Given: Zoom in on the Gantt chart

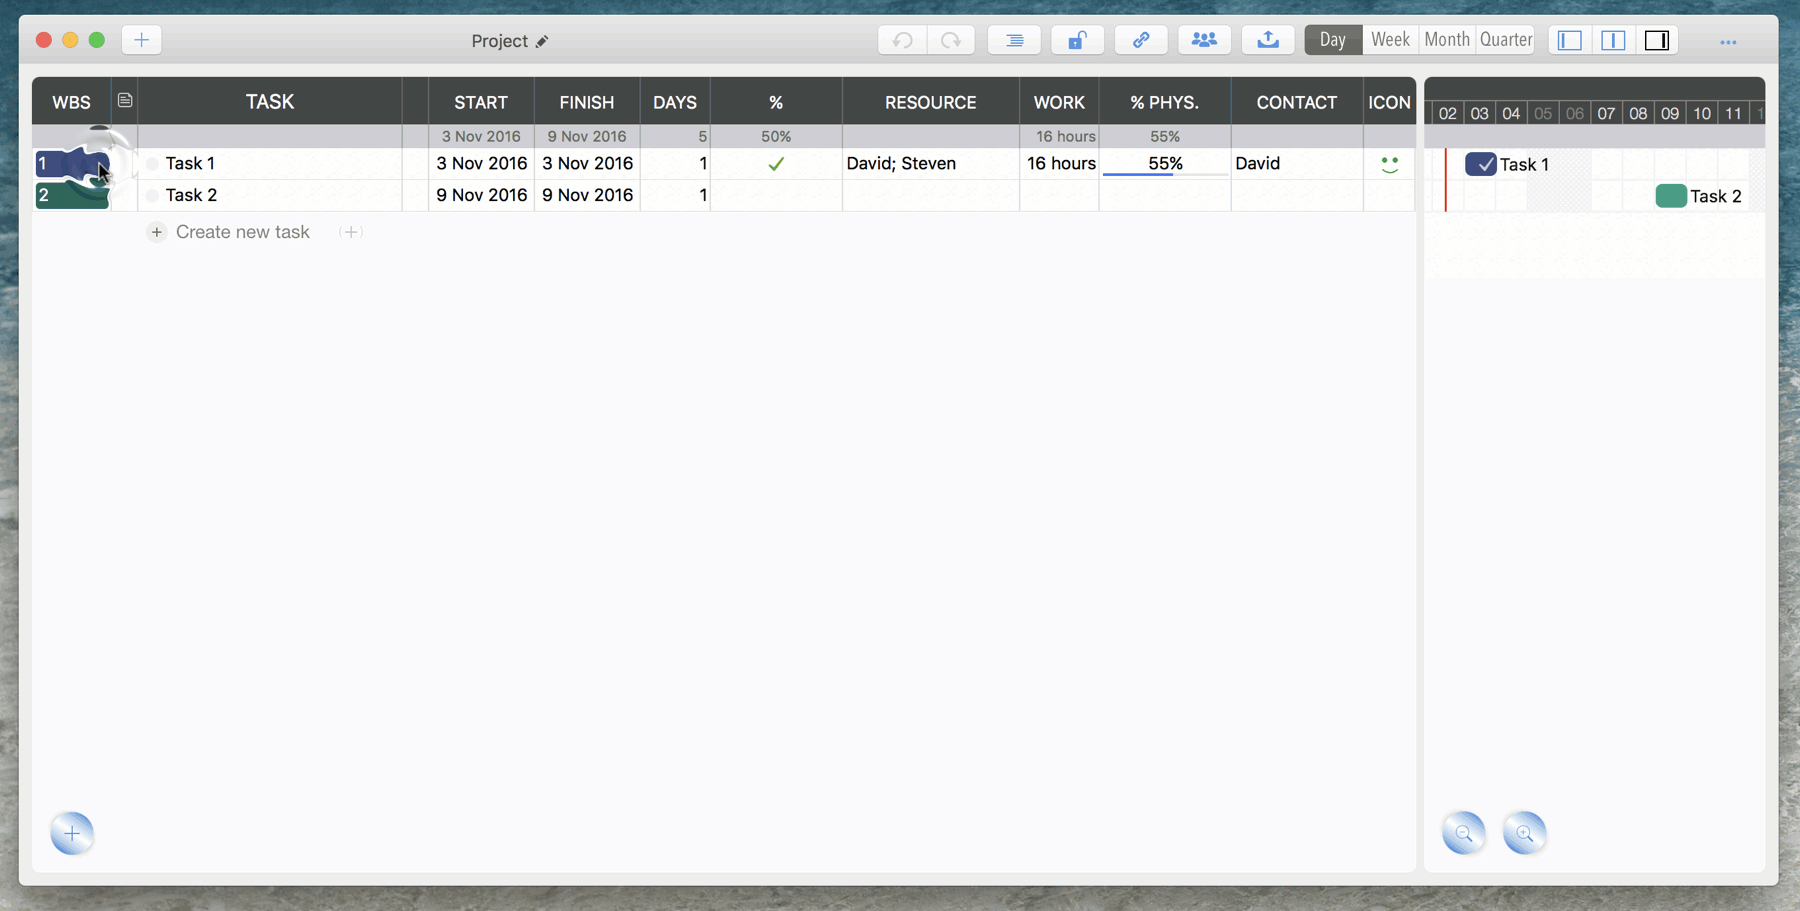Looking at the screenshot, I should (1524, 833).
